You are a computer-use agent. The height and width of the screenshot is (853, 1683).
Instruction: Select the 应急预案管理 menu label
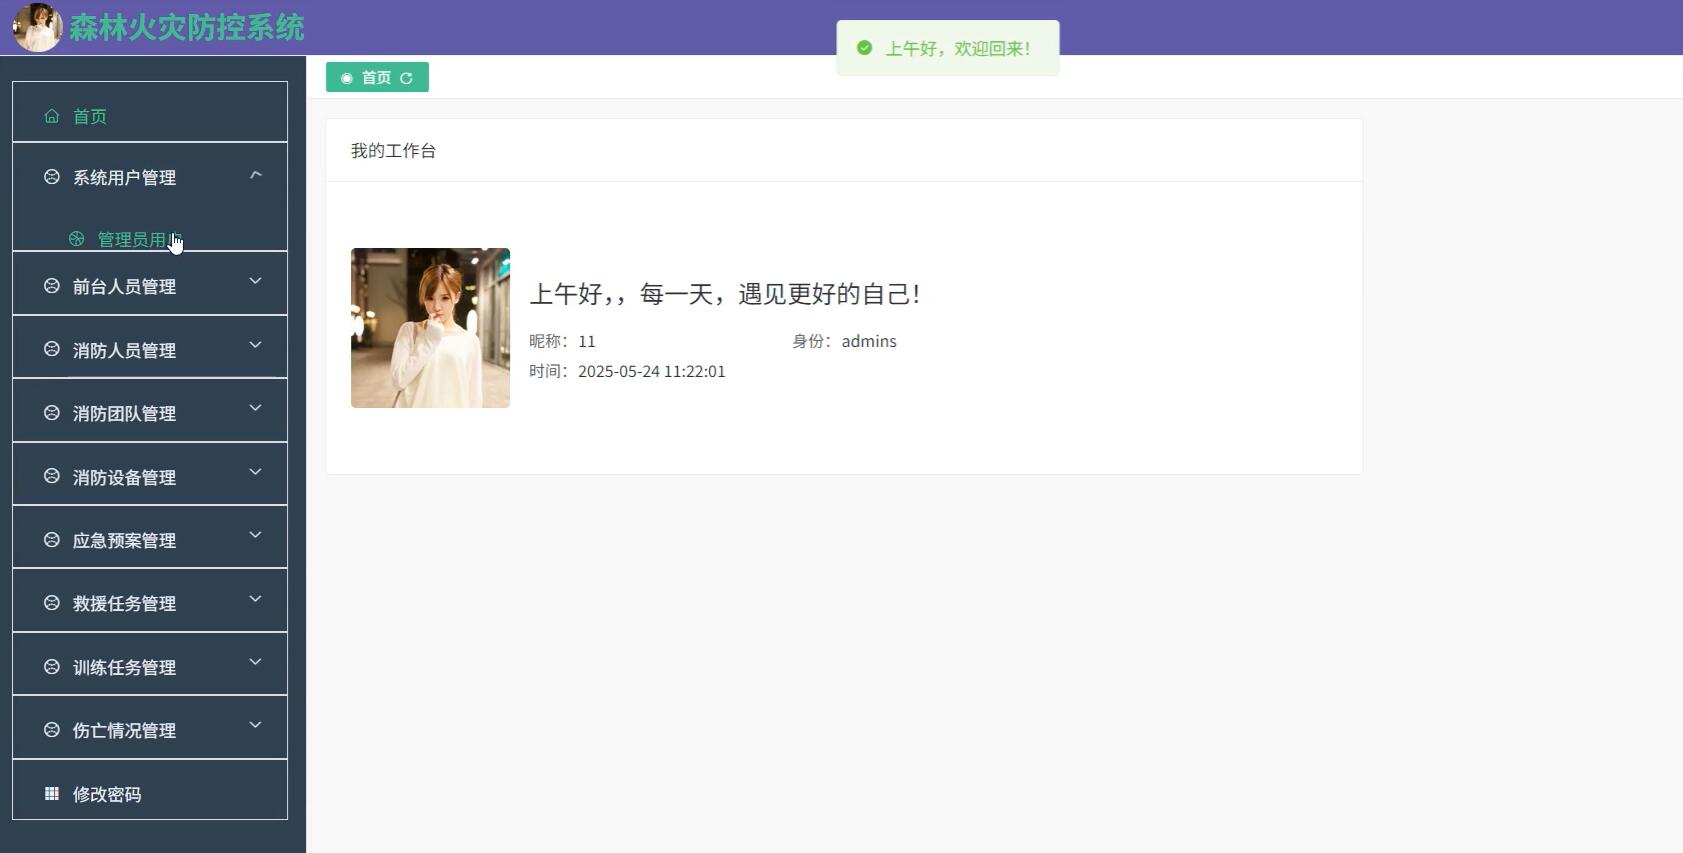coord(124,541)
